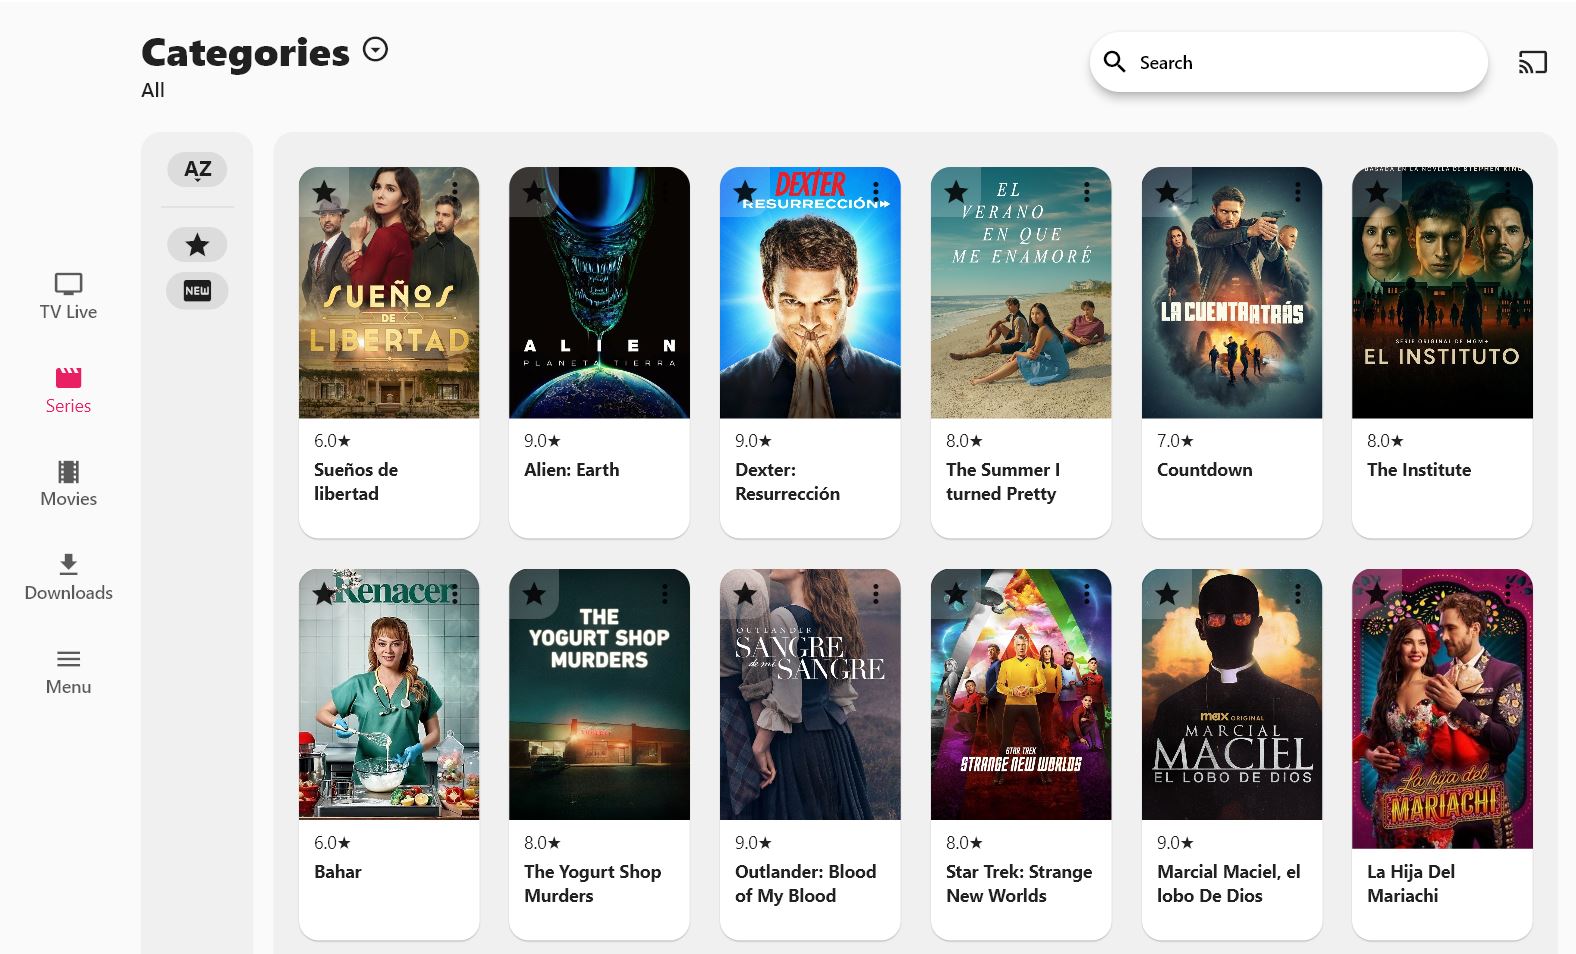Open the sidebar Menu

pyautogui.click(x=68, y=672)
